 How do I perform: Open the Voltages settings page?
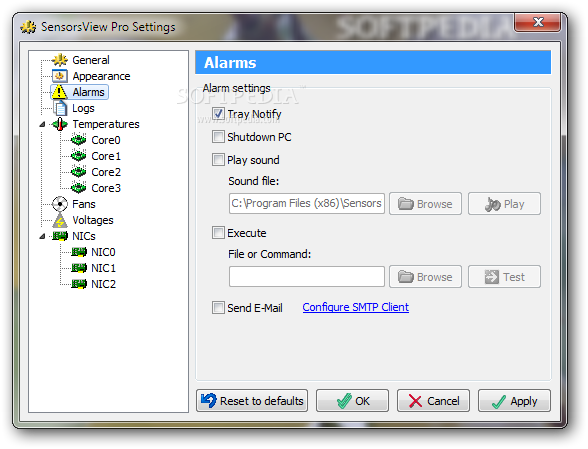93,220
